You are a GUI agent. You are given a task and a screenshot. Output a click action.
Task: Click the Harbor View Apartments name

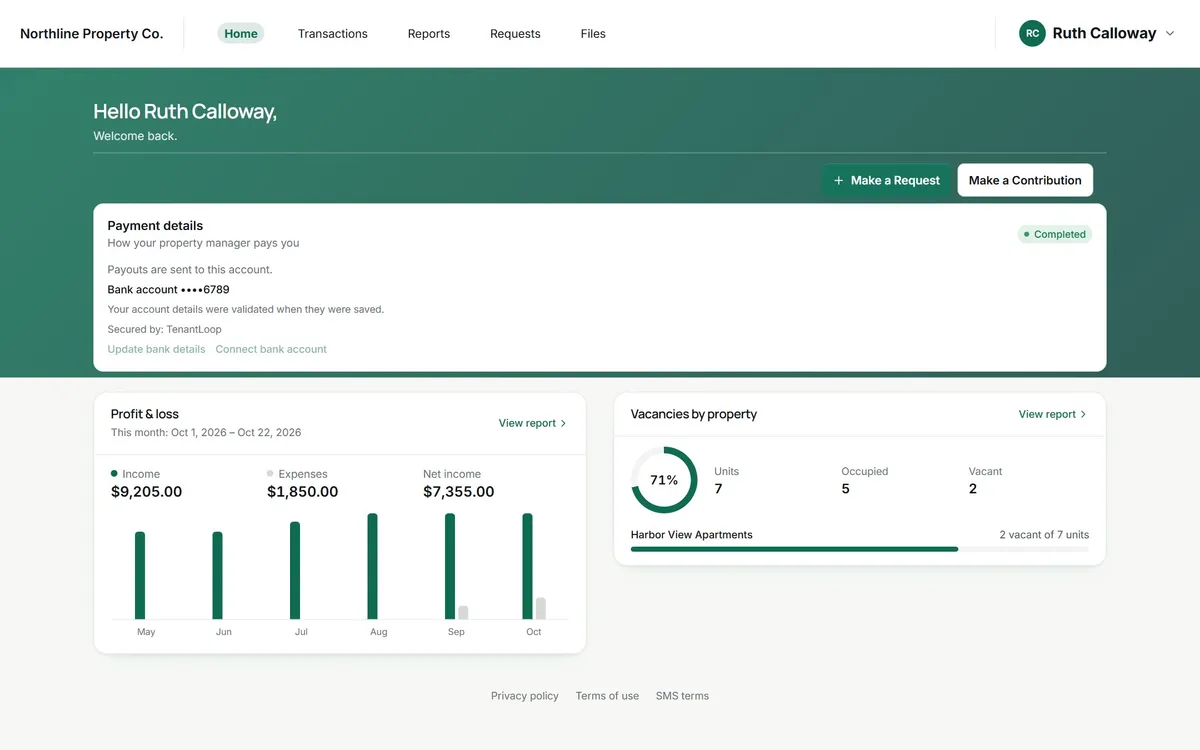point(692,535)
